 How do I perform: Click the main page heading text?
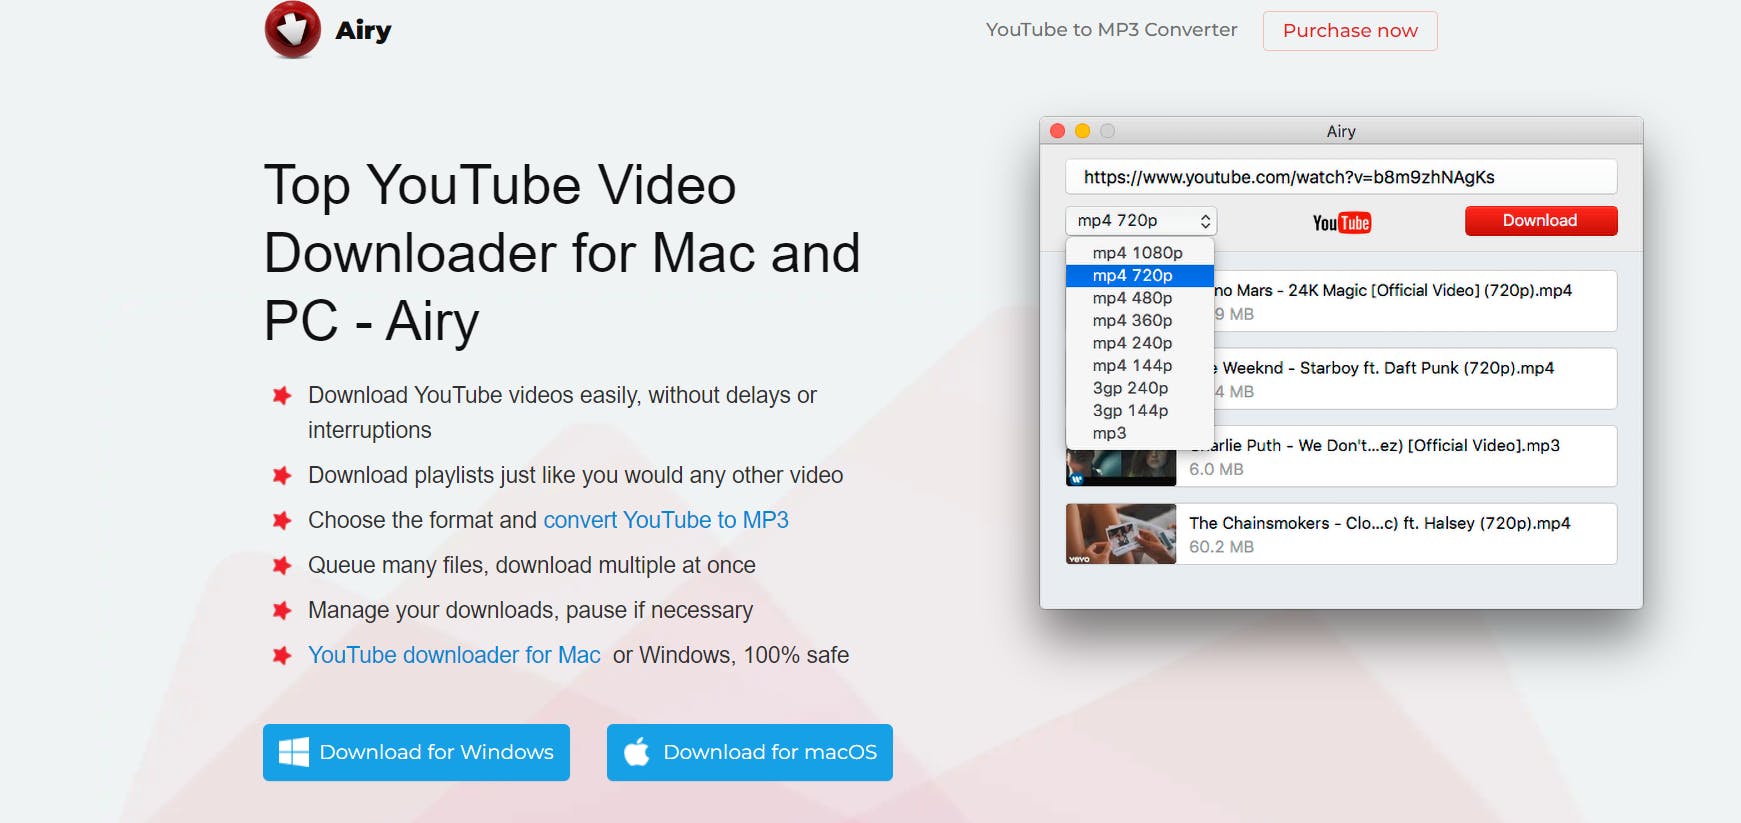(x=562, y=253)
